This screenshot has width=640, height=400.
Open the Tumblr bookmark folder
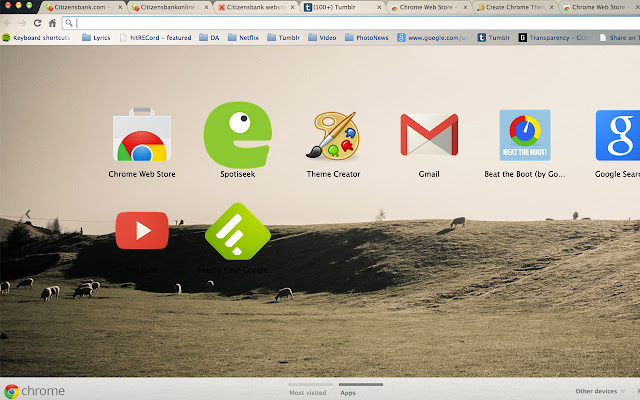(284, 38)
